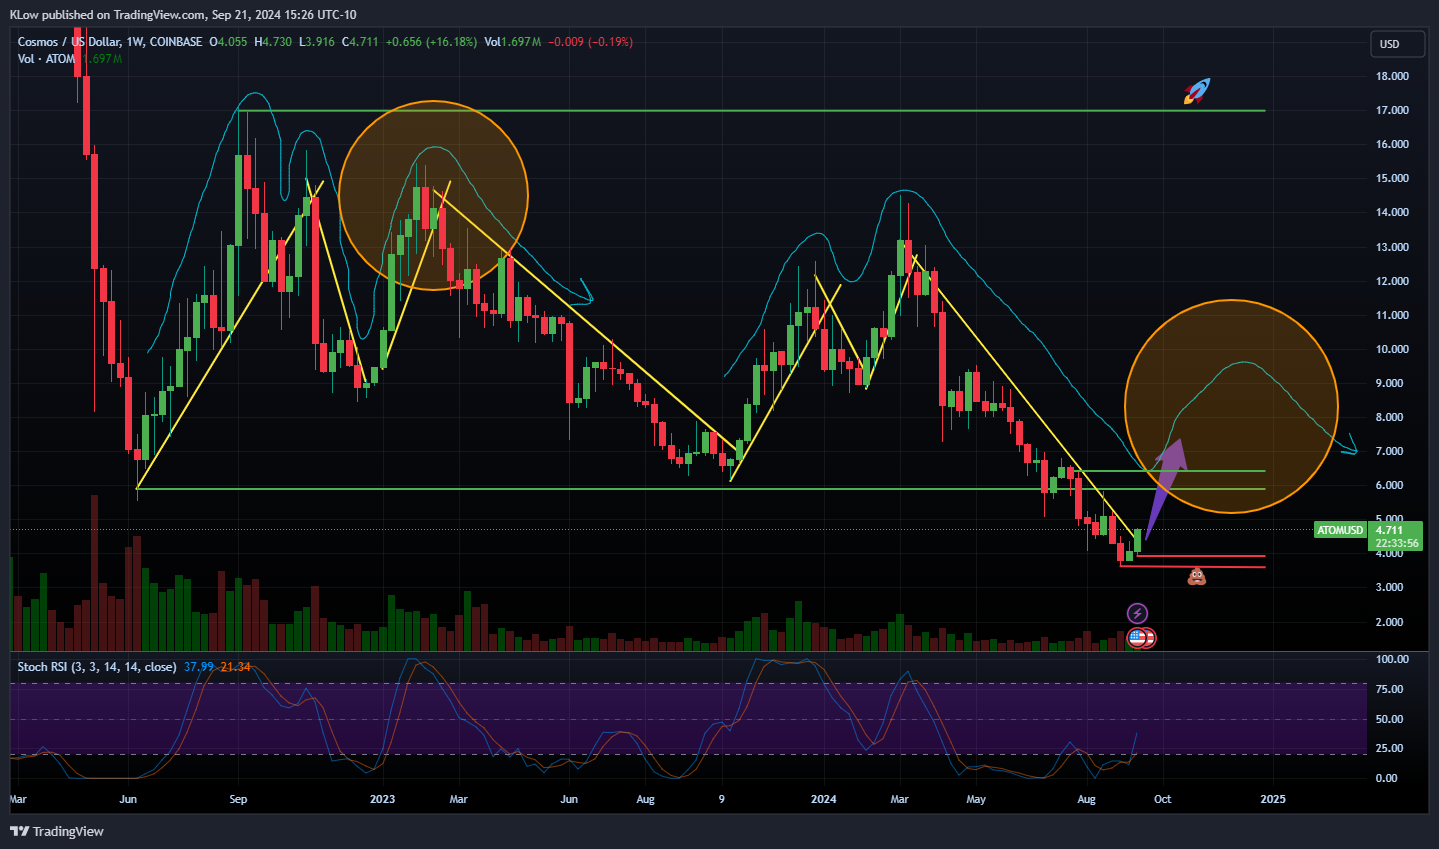Select the purple upward arrow drawing
The height and width of the screenshot is (849, 1439).
tap(1166, 489)
